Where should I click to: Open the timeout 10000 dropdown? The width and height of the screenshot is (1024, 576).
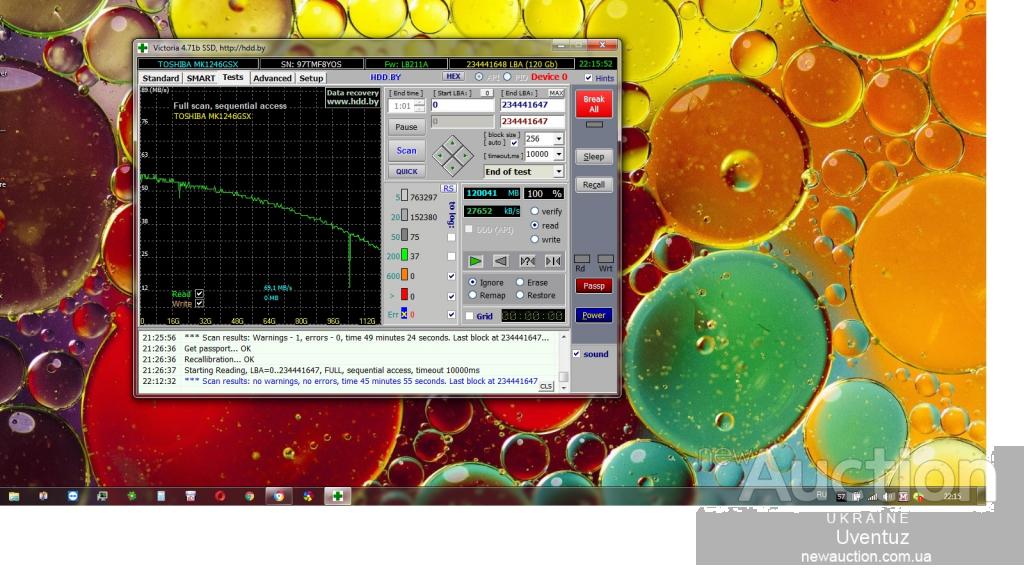(x=558, y=154)
